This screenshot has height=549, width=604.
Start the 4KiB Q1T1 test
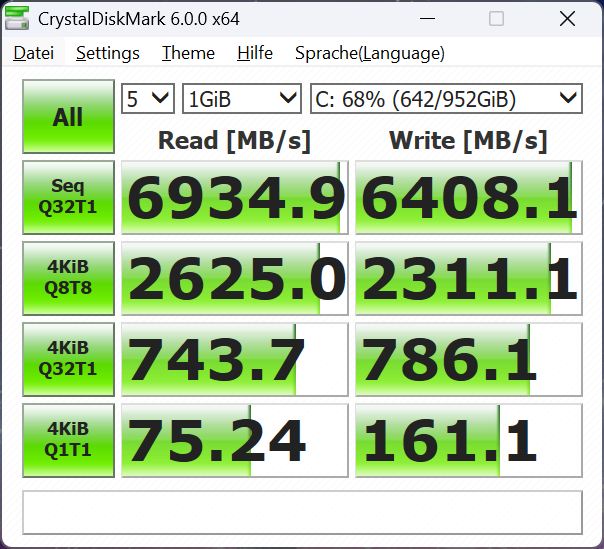coord(69,440)
